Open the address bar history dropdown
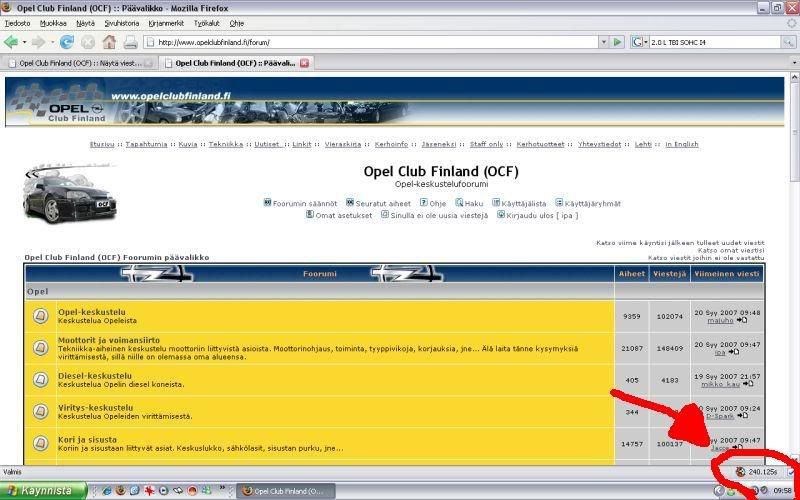800x500 pixels. [602, 42]
